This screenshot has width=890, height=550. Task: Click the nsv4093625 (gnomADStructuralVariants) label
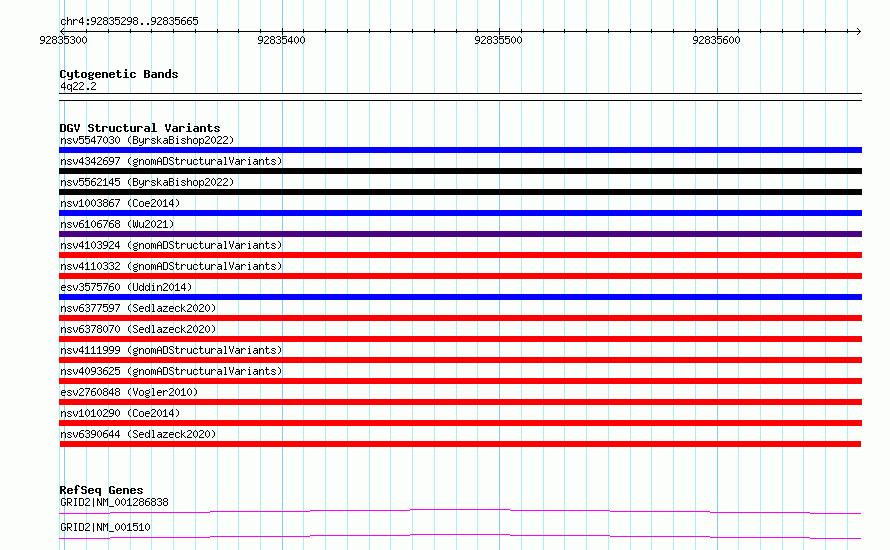point(171,371)
